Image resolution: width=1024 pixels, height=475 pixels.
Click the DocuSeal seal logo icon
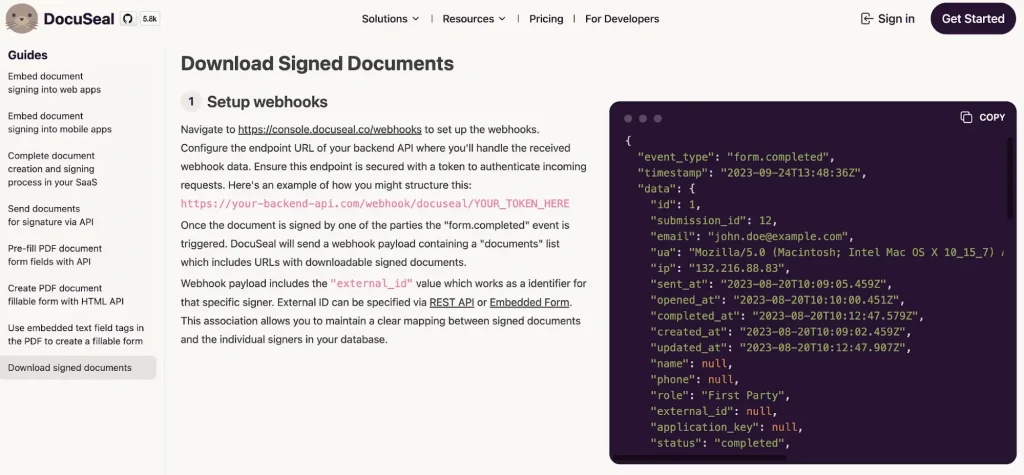[x=22, y=18]
